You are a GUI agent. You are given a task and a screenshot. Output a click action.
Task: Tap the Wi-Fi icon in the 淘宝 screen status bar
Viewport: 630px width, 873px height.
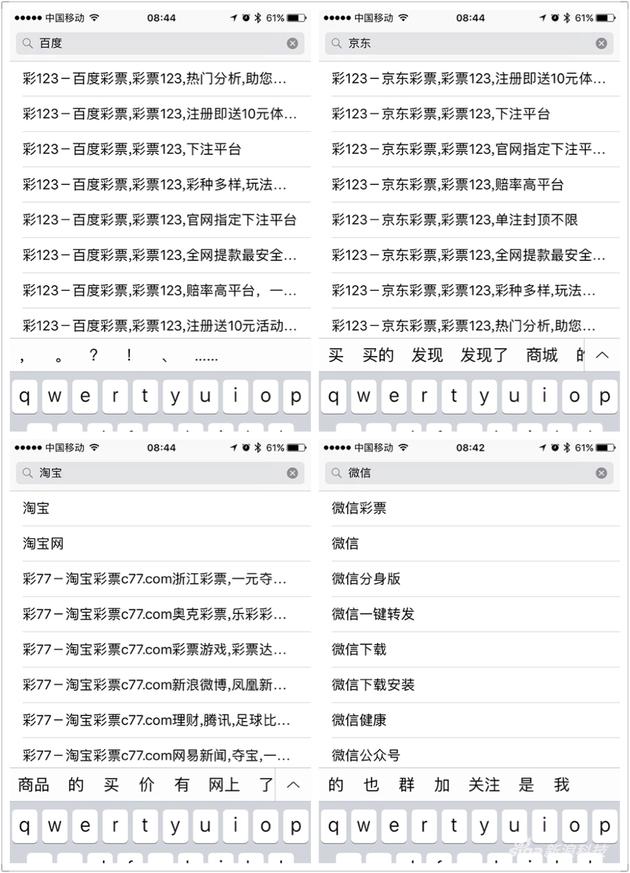click(94, 447)
